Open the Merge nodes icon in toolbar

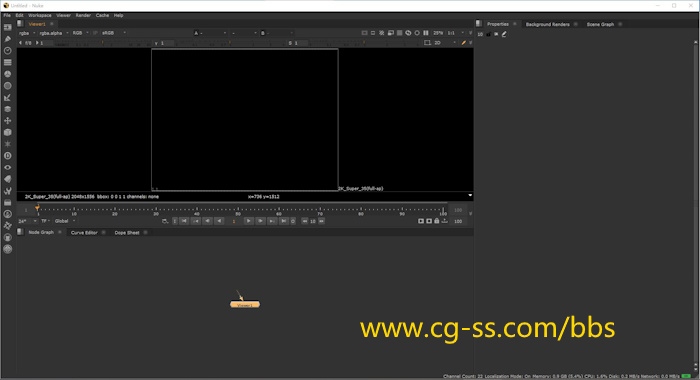8,109
